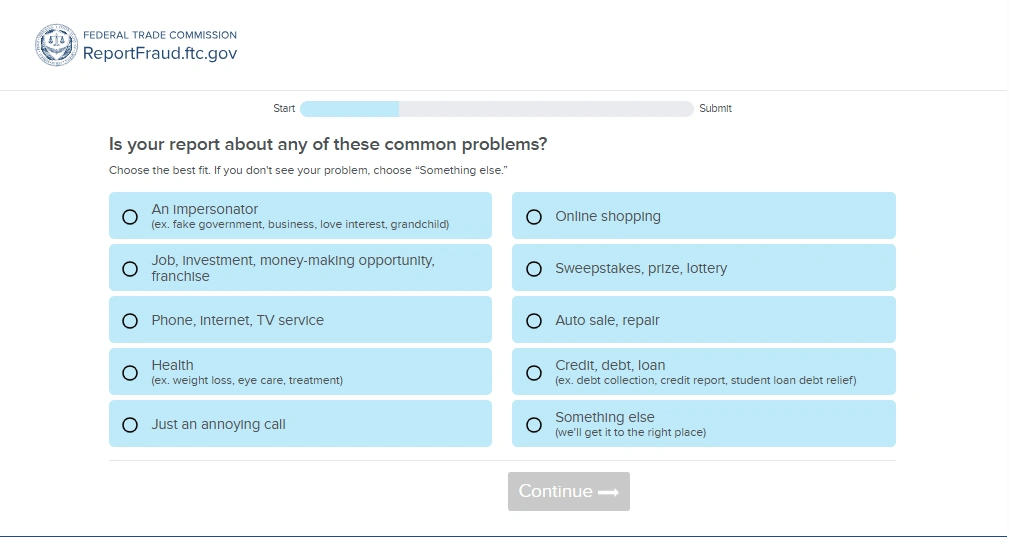Select Credit, debt, loan radio button
Viewport: 1010px width, 537px height.
[x=534, y=373]
